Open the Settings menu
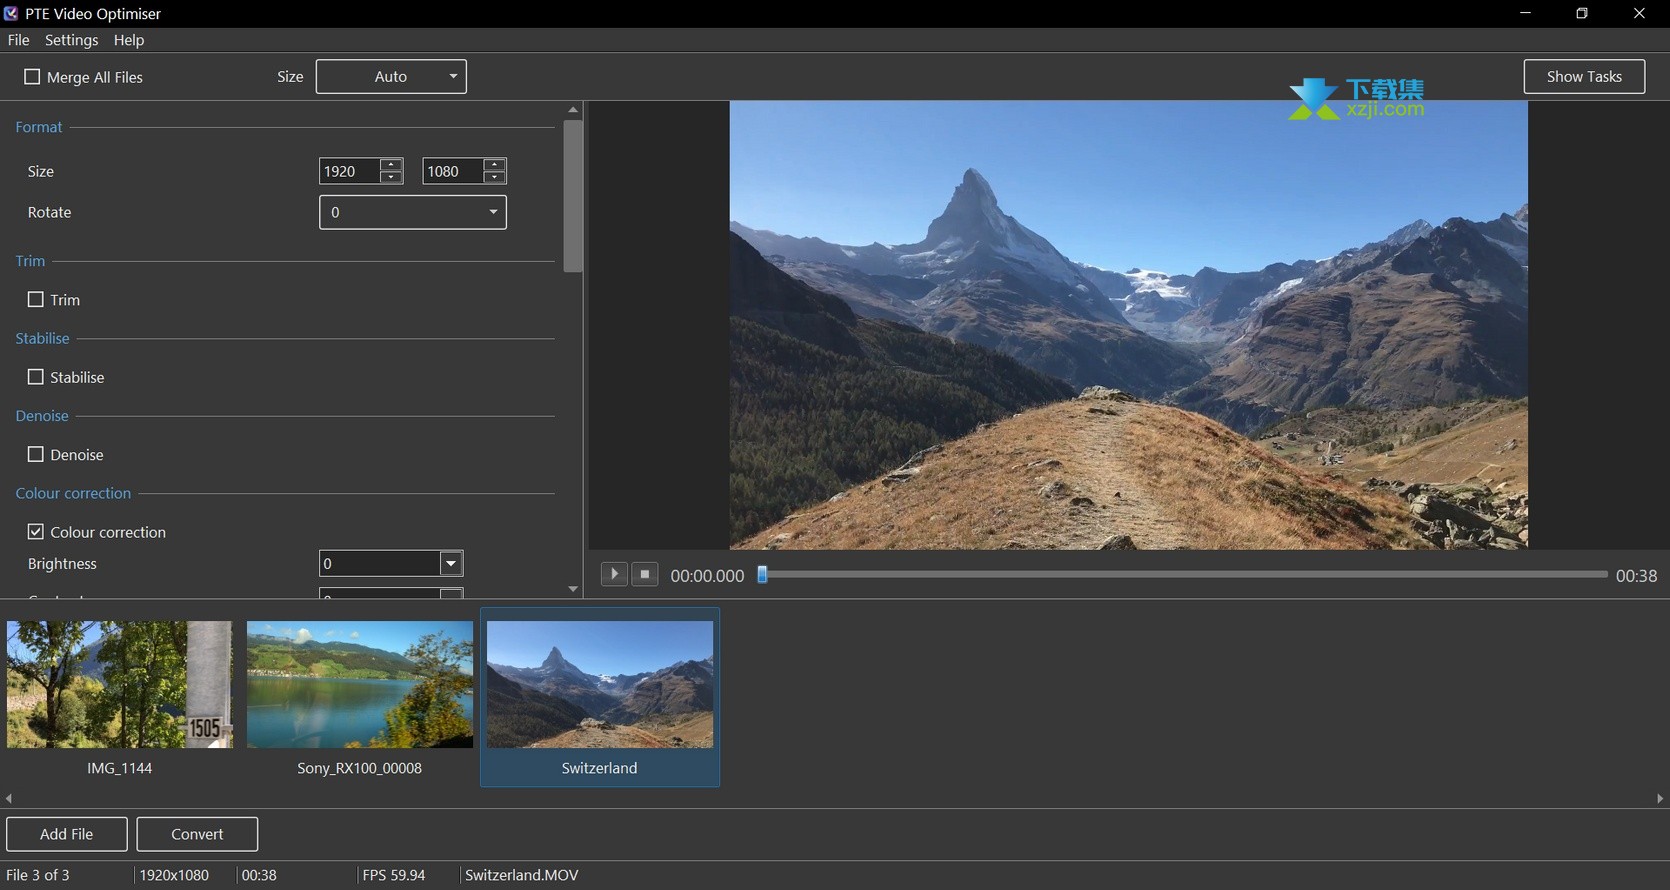Screen dimensions: 1670x890 click(x=72, y=40)
